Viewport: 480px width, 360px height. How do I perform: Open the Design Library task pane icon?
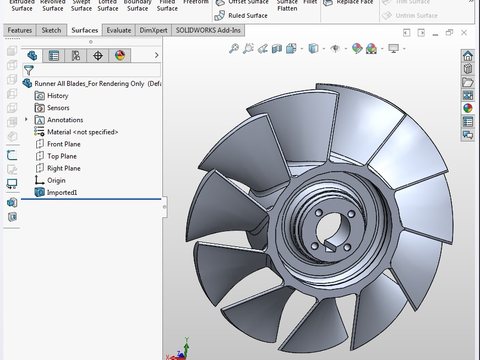[468, 69]
